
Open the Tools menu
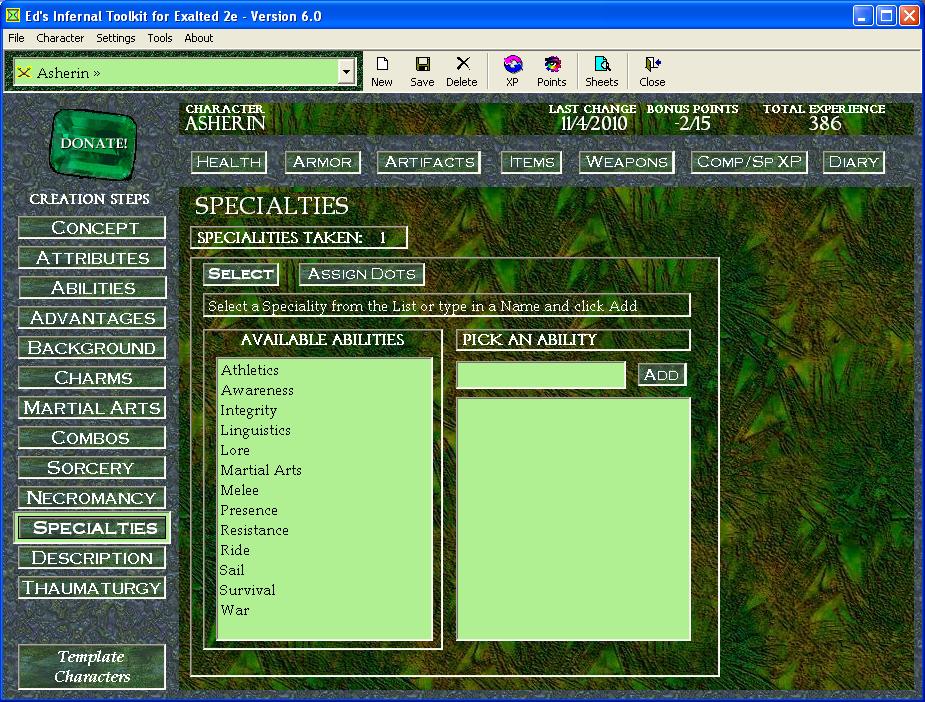(160, 38)
